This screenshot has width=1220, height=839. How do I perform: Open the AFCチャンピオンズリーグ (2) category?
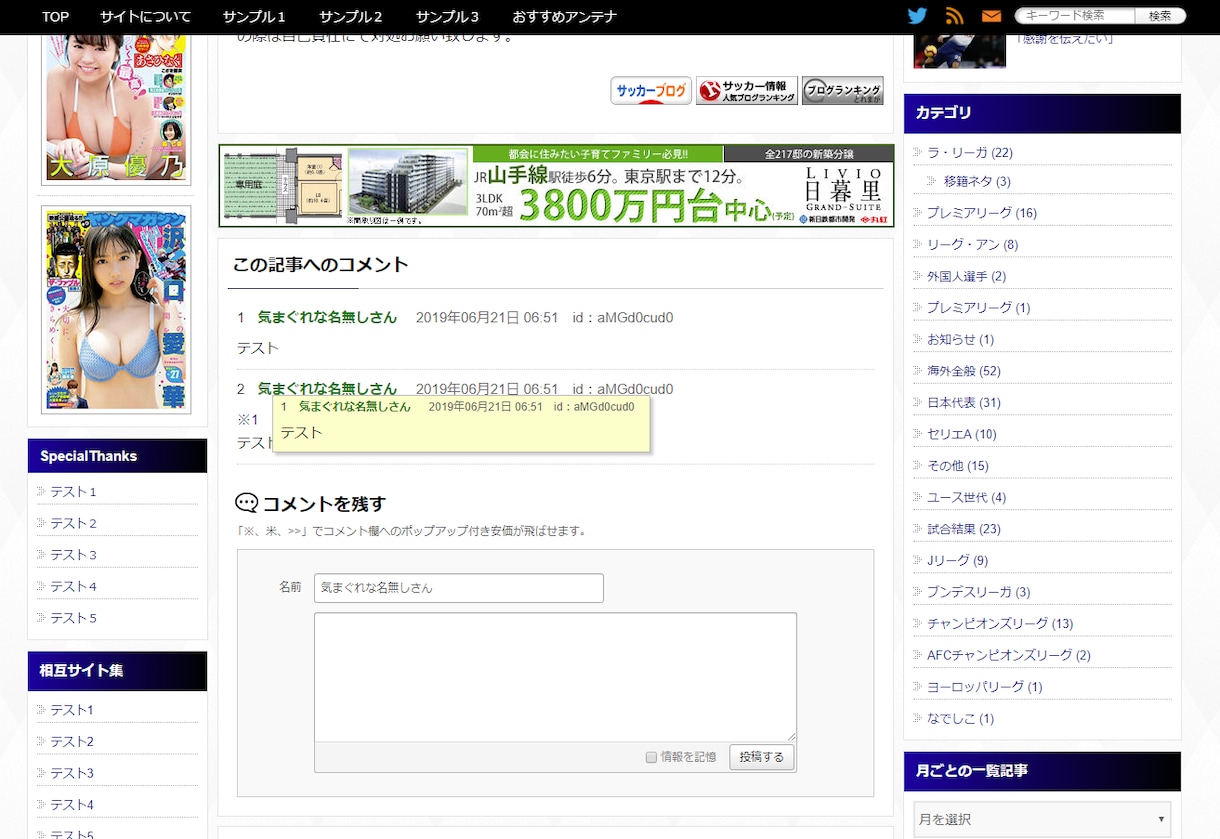[x=1009, y=655]
